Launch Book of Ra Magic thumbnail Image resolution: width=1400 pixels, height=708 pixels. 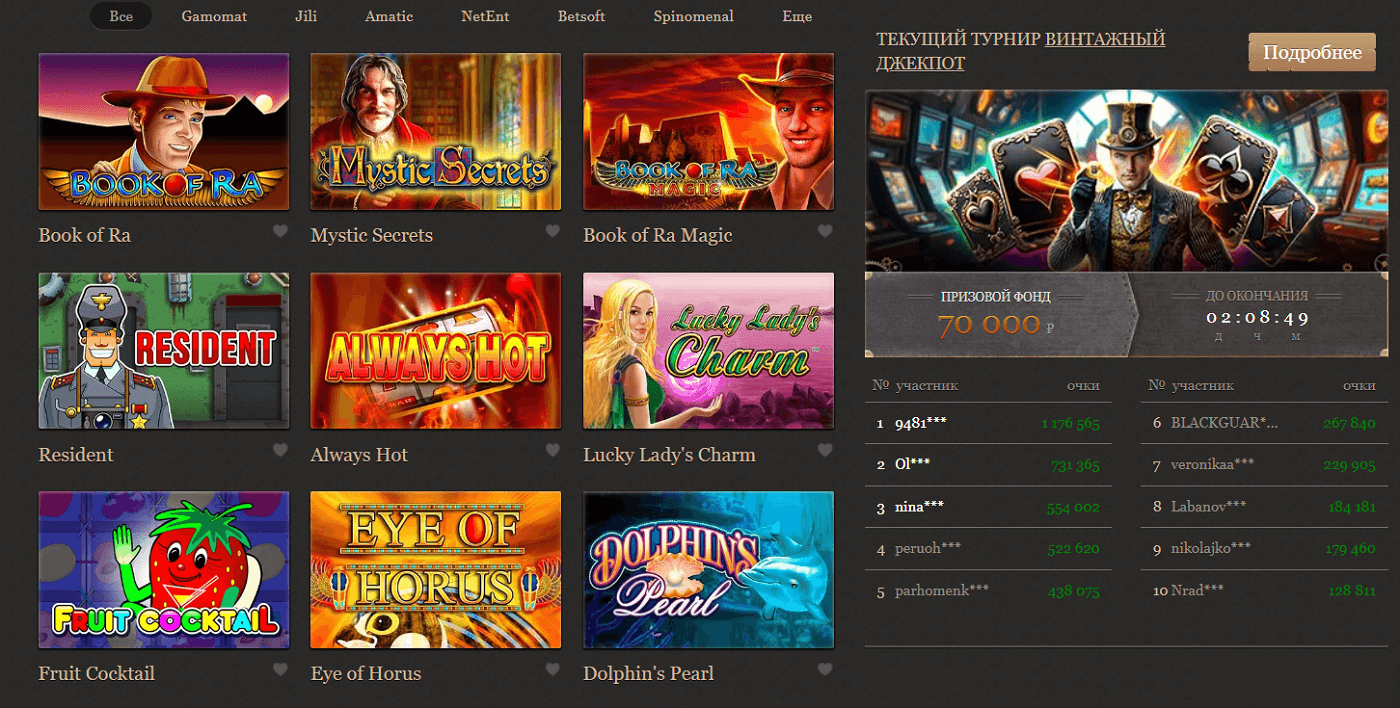(708, 131)
